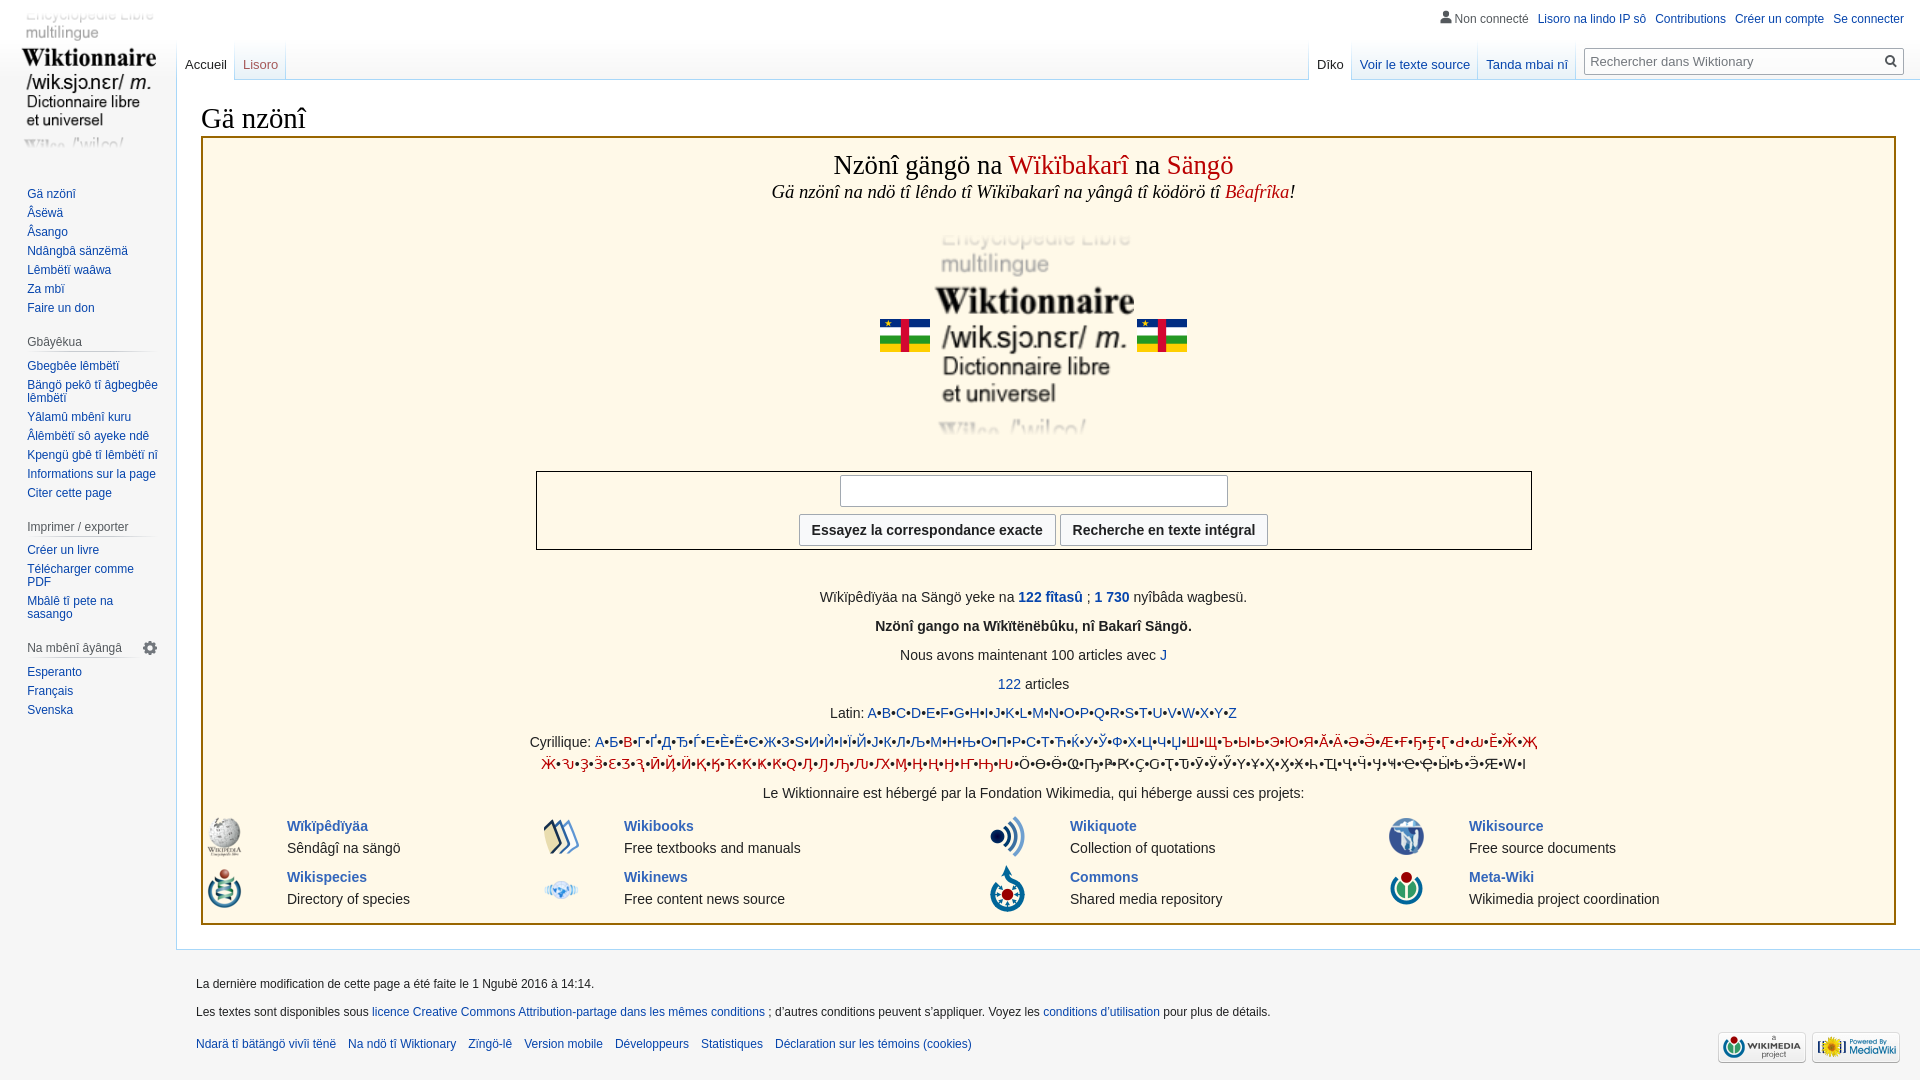Open the Esperanto language link

click(54, 672)
